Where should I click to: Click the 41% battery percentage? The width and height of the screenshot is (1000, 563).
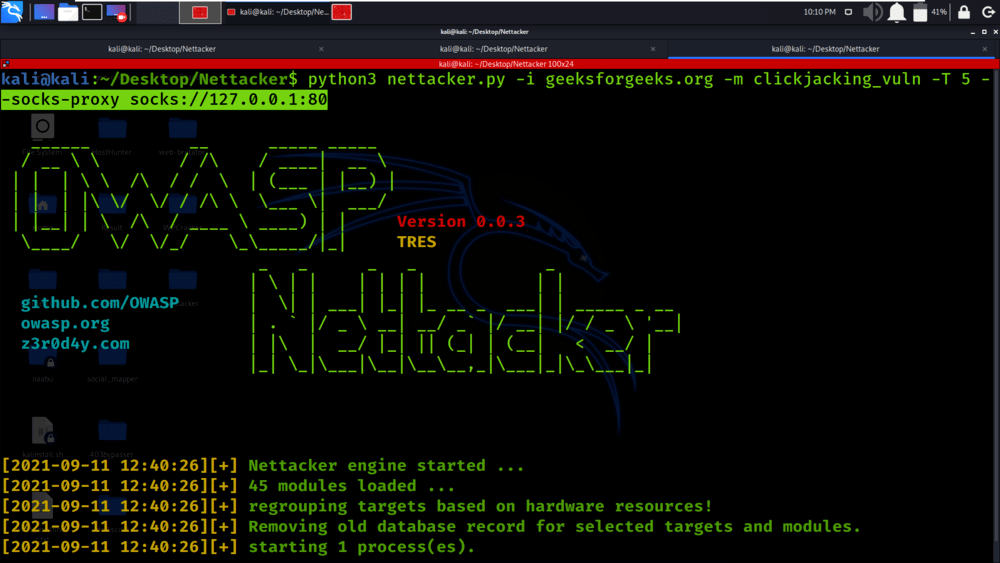[x=939, y=12]
